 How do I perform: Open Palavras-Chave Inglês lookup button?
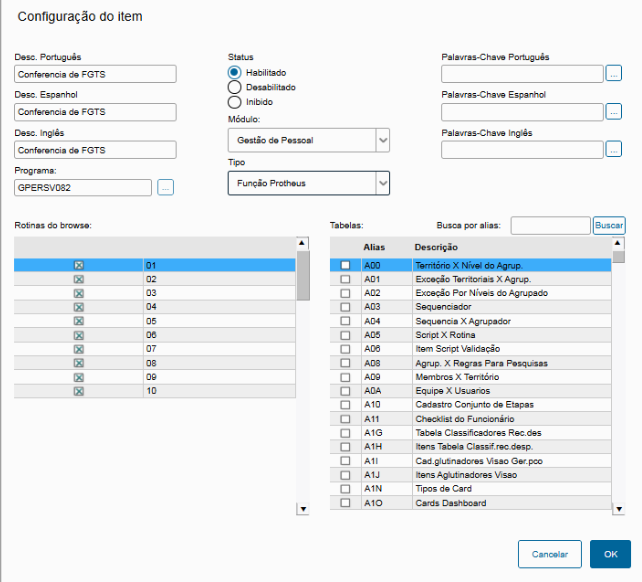(613, 149)
